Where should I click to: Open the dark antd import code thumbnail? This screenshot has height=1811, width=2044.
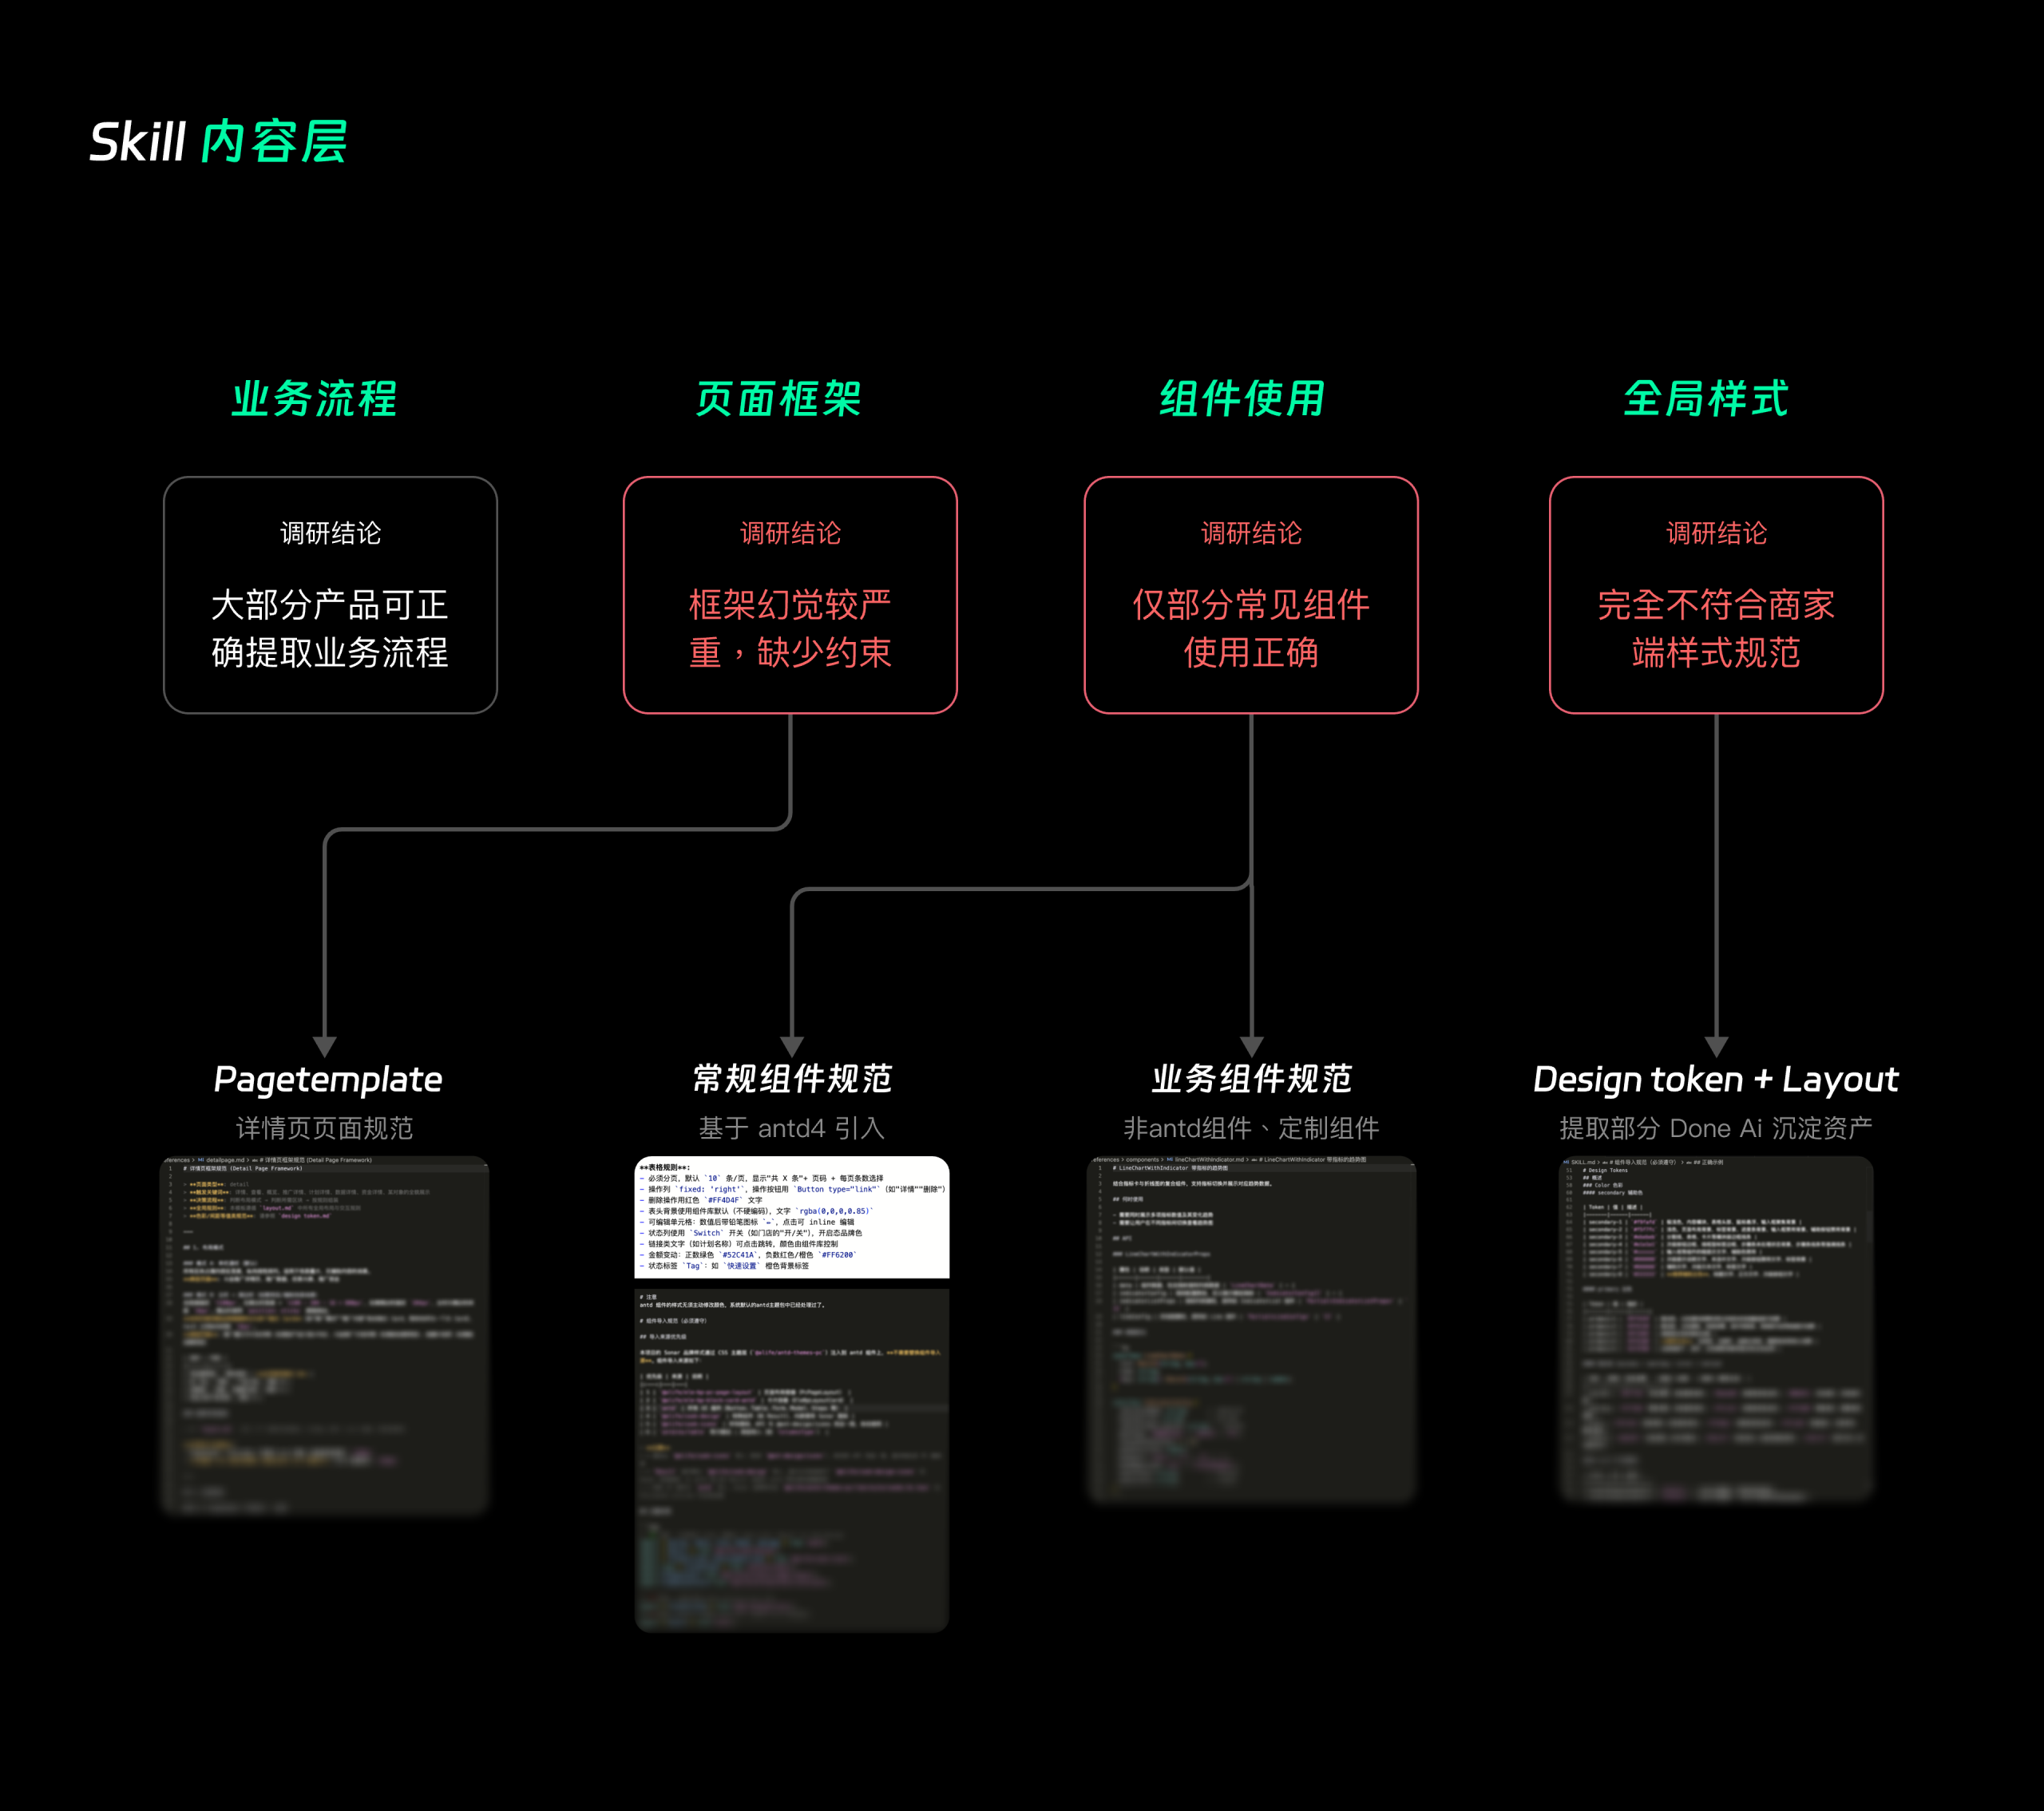pos(792,1460)
